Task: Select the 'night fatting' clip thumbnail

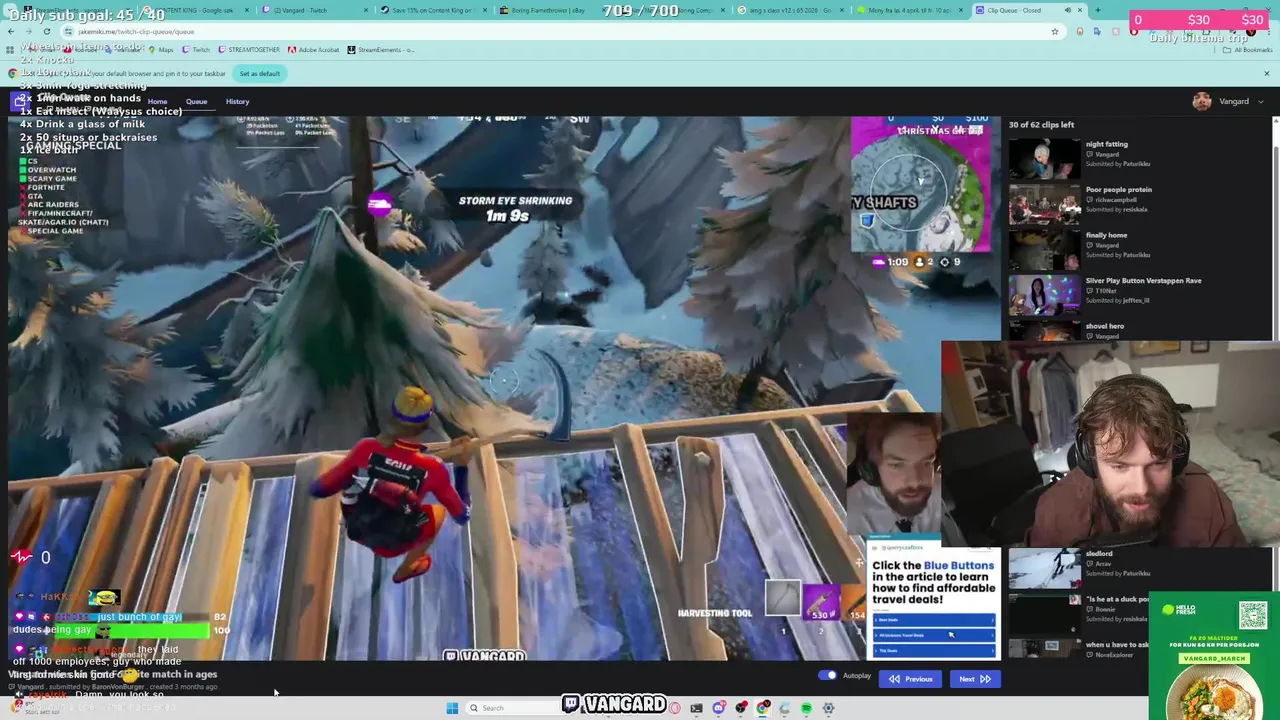Action: [x=1044, y=157]
